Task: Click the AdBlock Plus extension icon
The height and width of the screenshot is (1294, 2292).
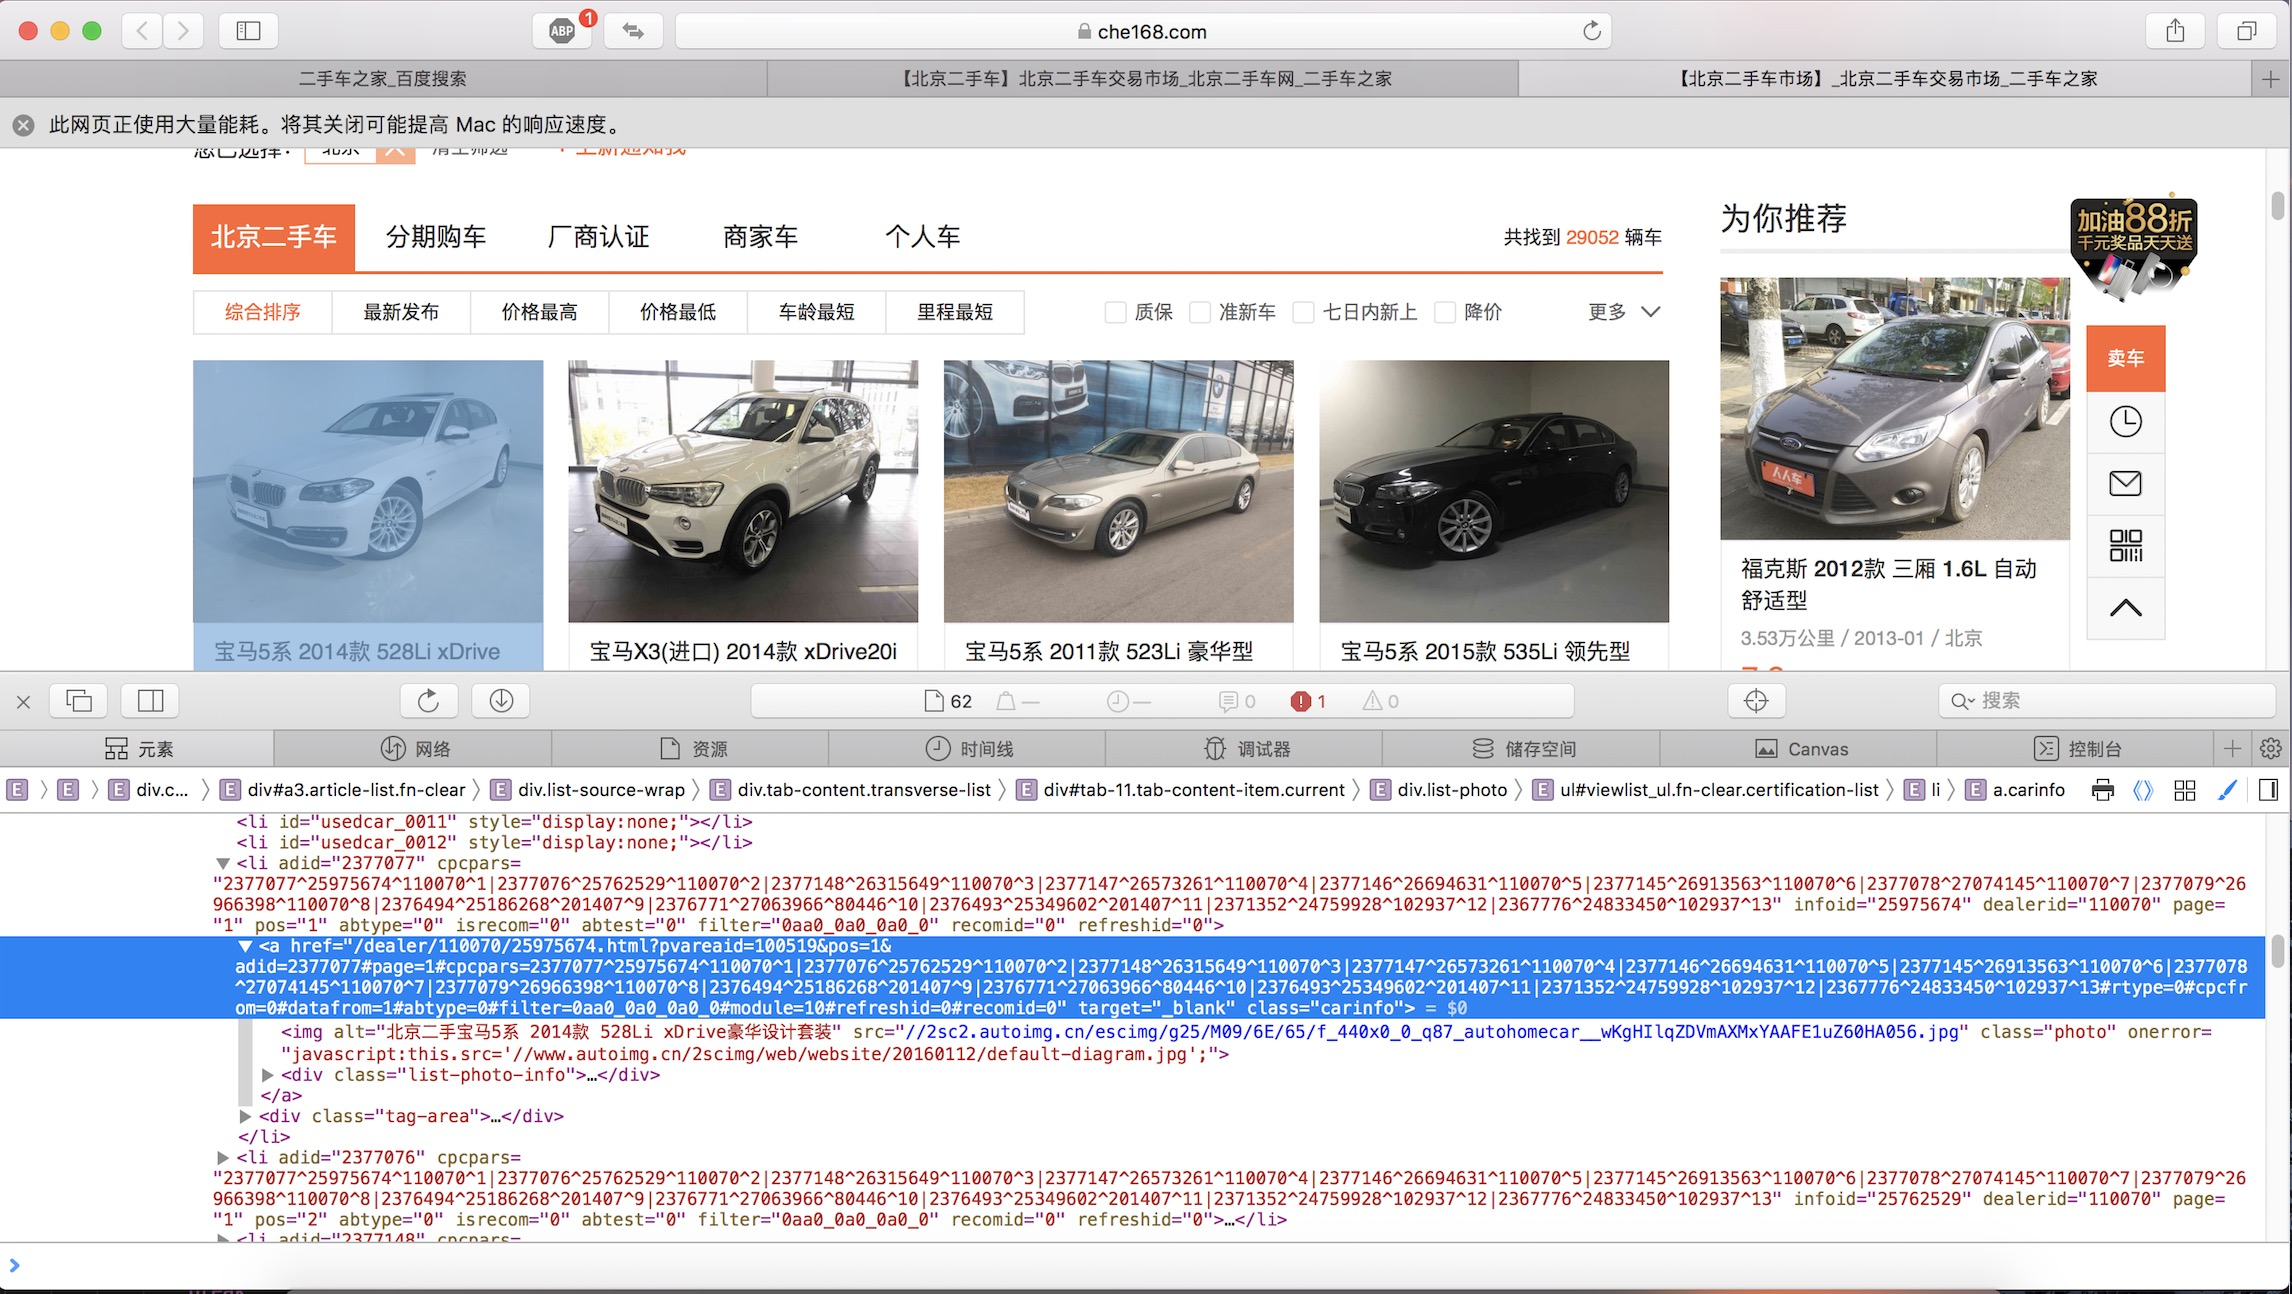Action: [x=562, y=31]
